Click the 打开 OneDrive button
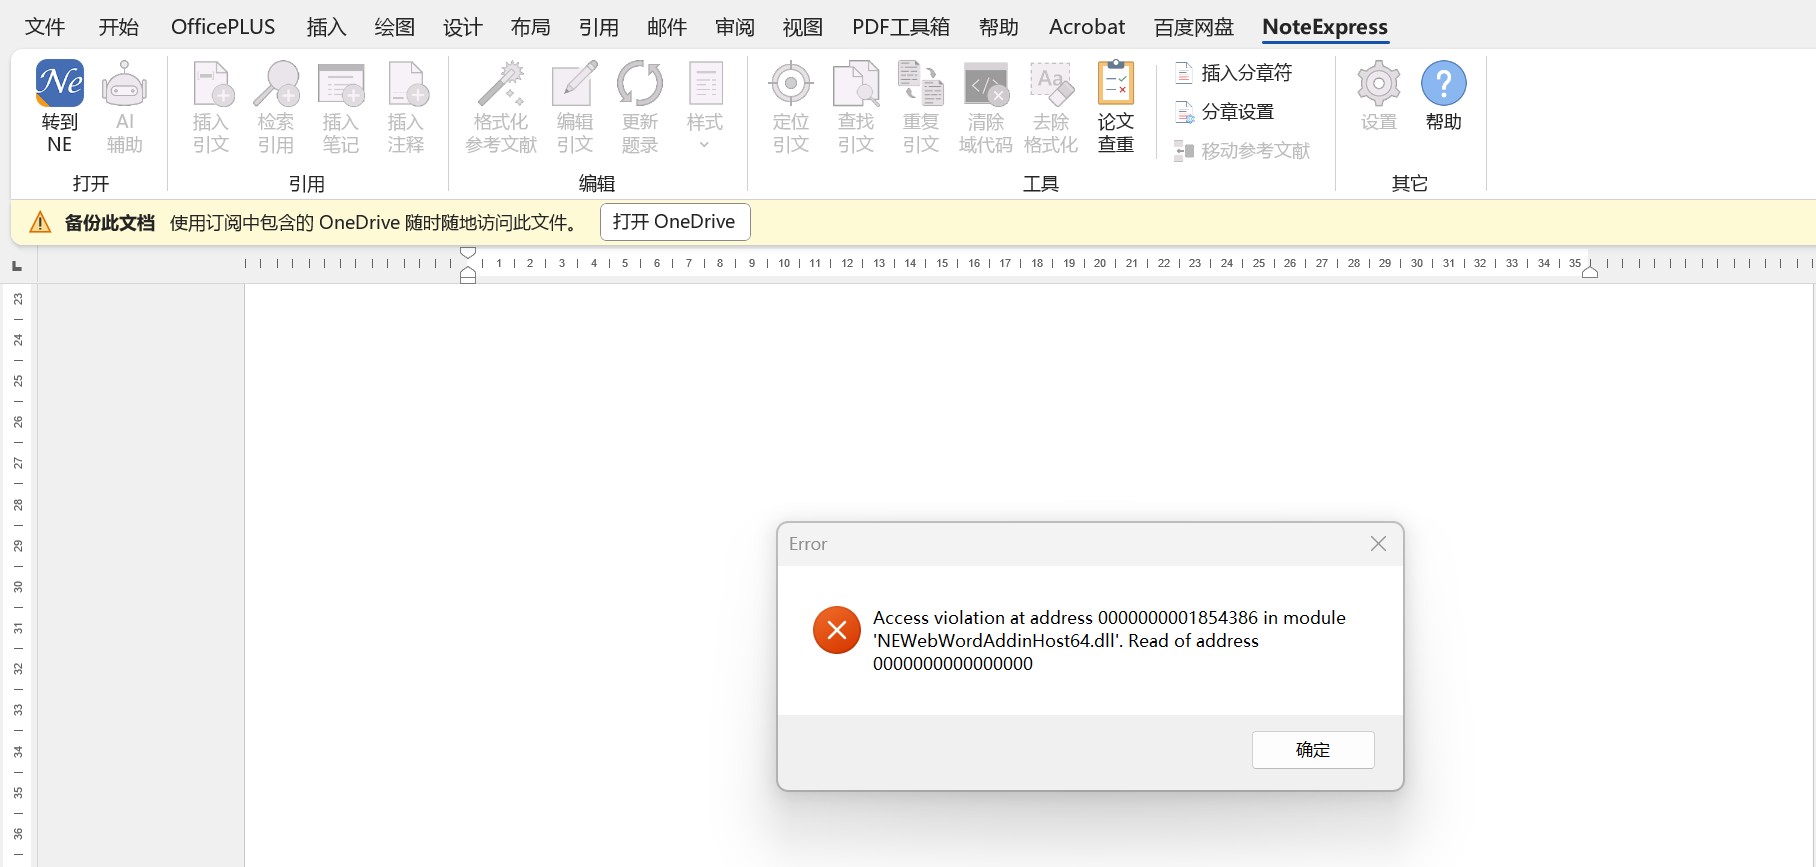Image resolution: width=1816 pixels, height=867 pixels. click(674, 222)
